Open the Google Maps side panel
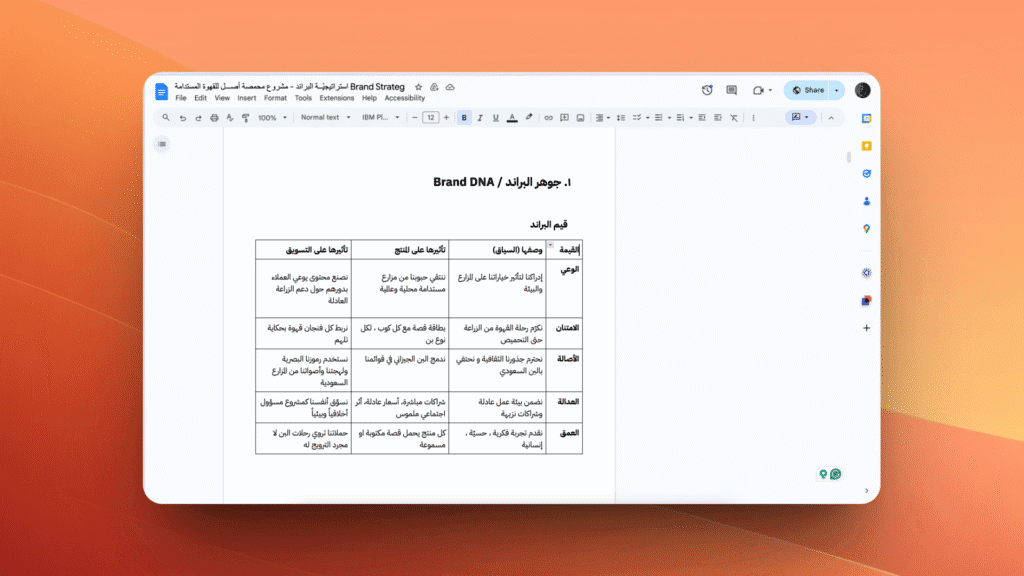This screenshot has width=1024, height=576. [x=867, y=229]
